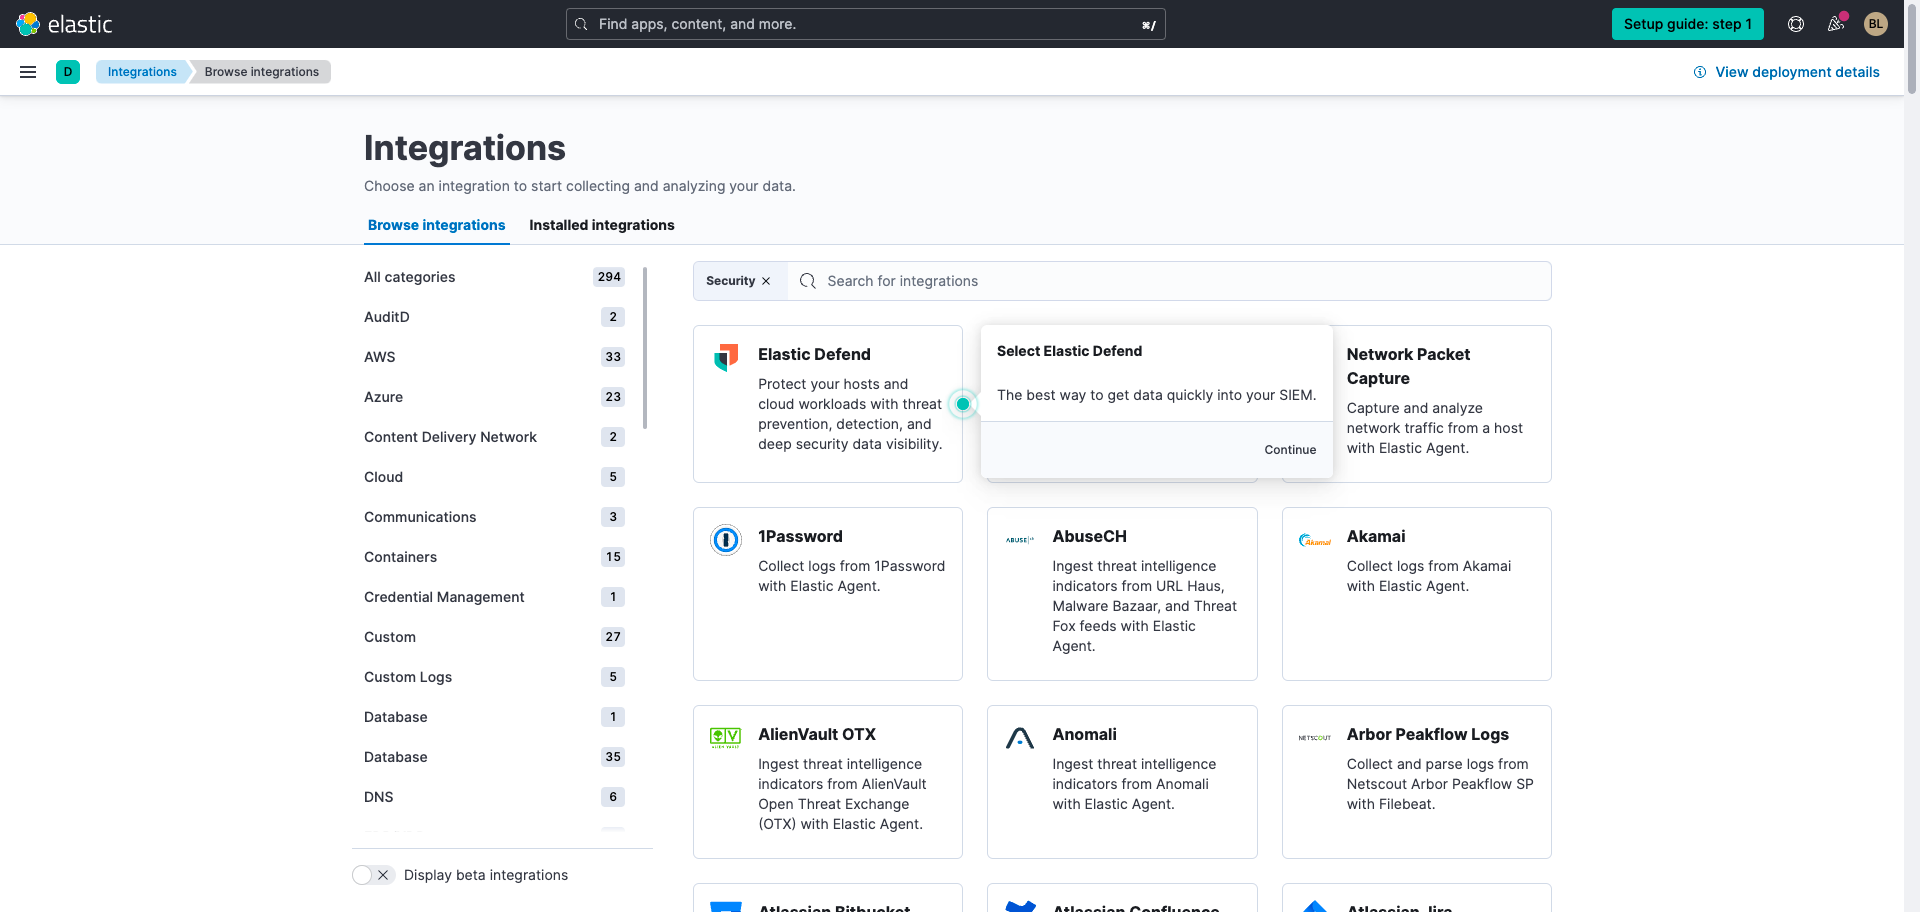Select AWS category

click(494, 357)
